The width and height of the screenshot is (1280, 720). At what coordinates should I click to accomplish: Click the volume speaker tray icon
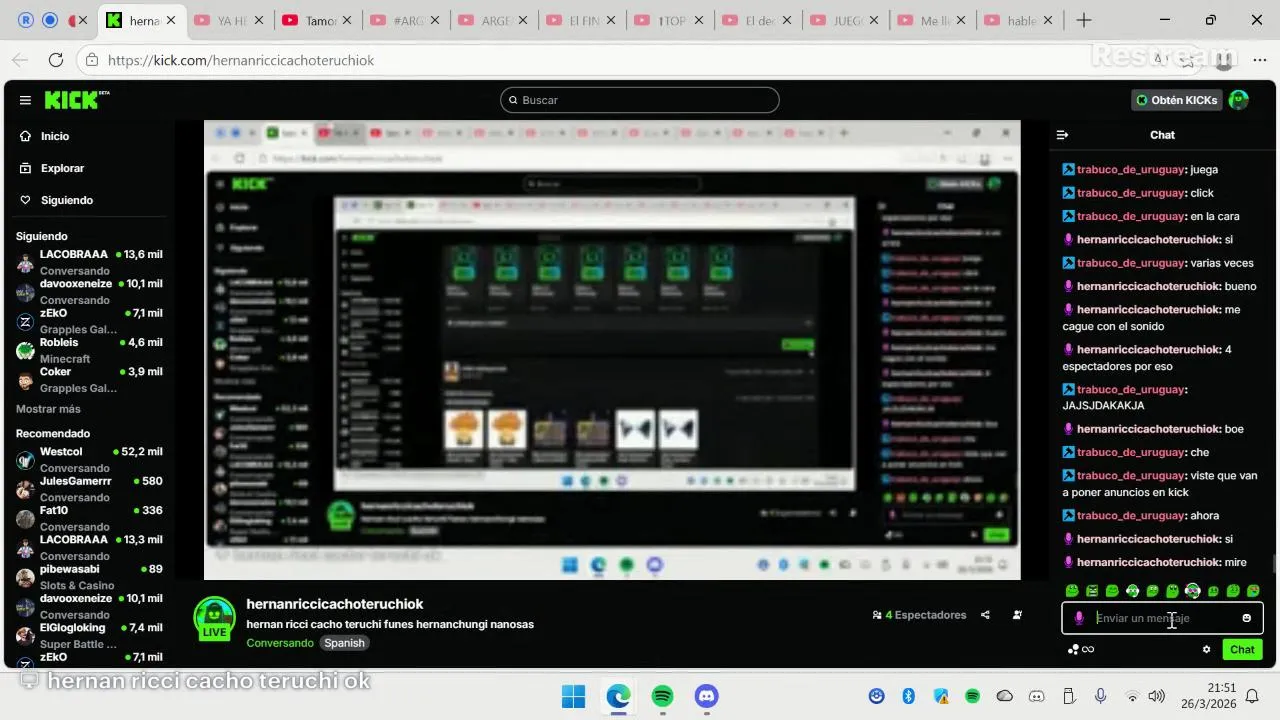pos(1157,696)
